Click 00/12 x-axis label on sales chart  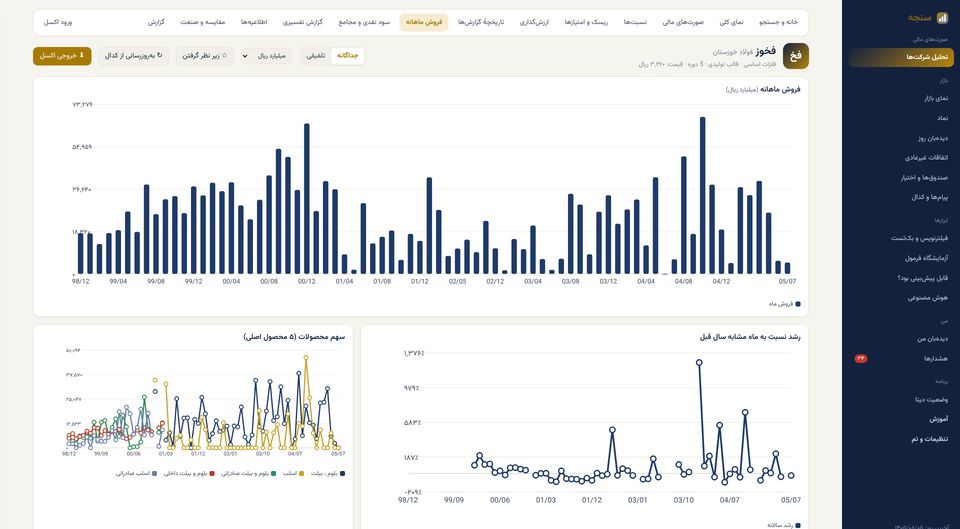[x=307, y=282]
